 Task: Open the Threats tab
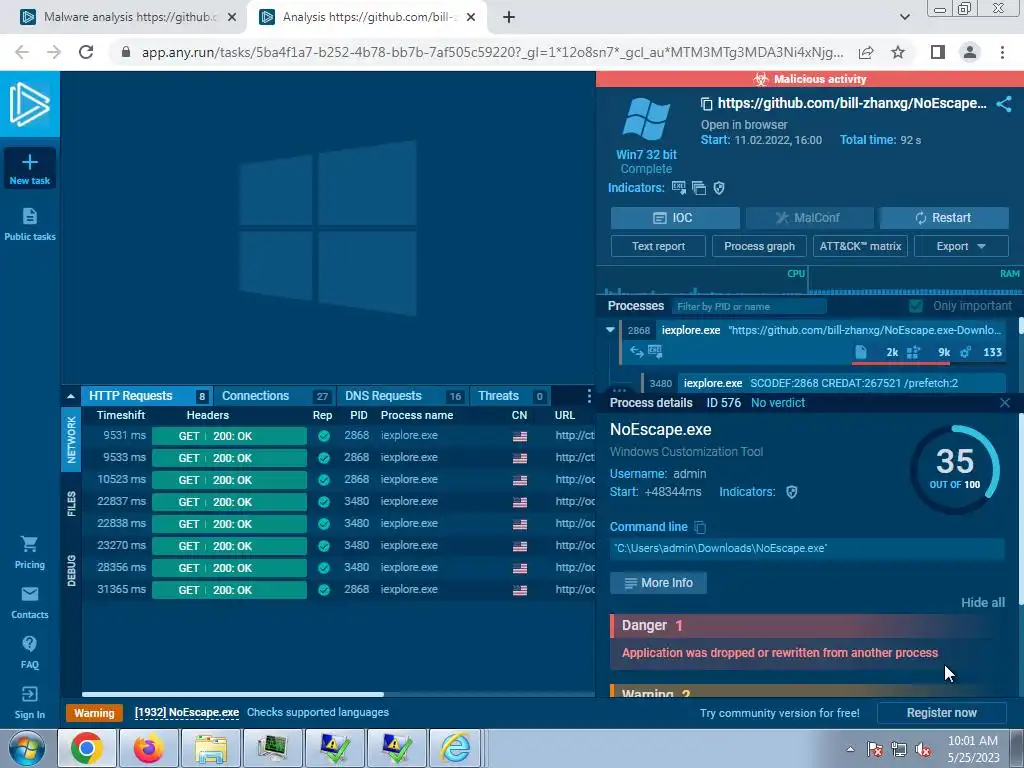tap(509, 396)
